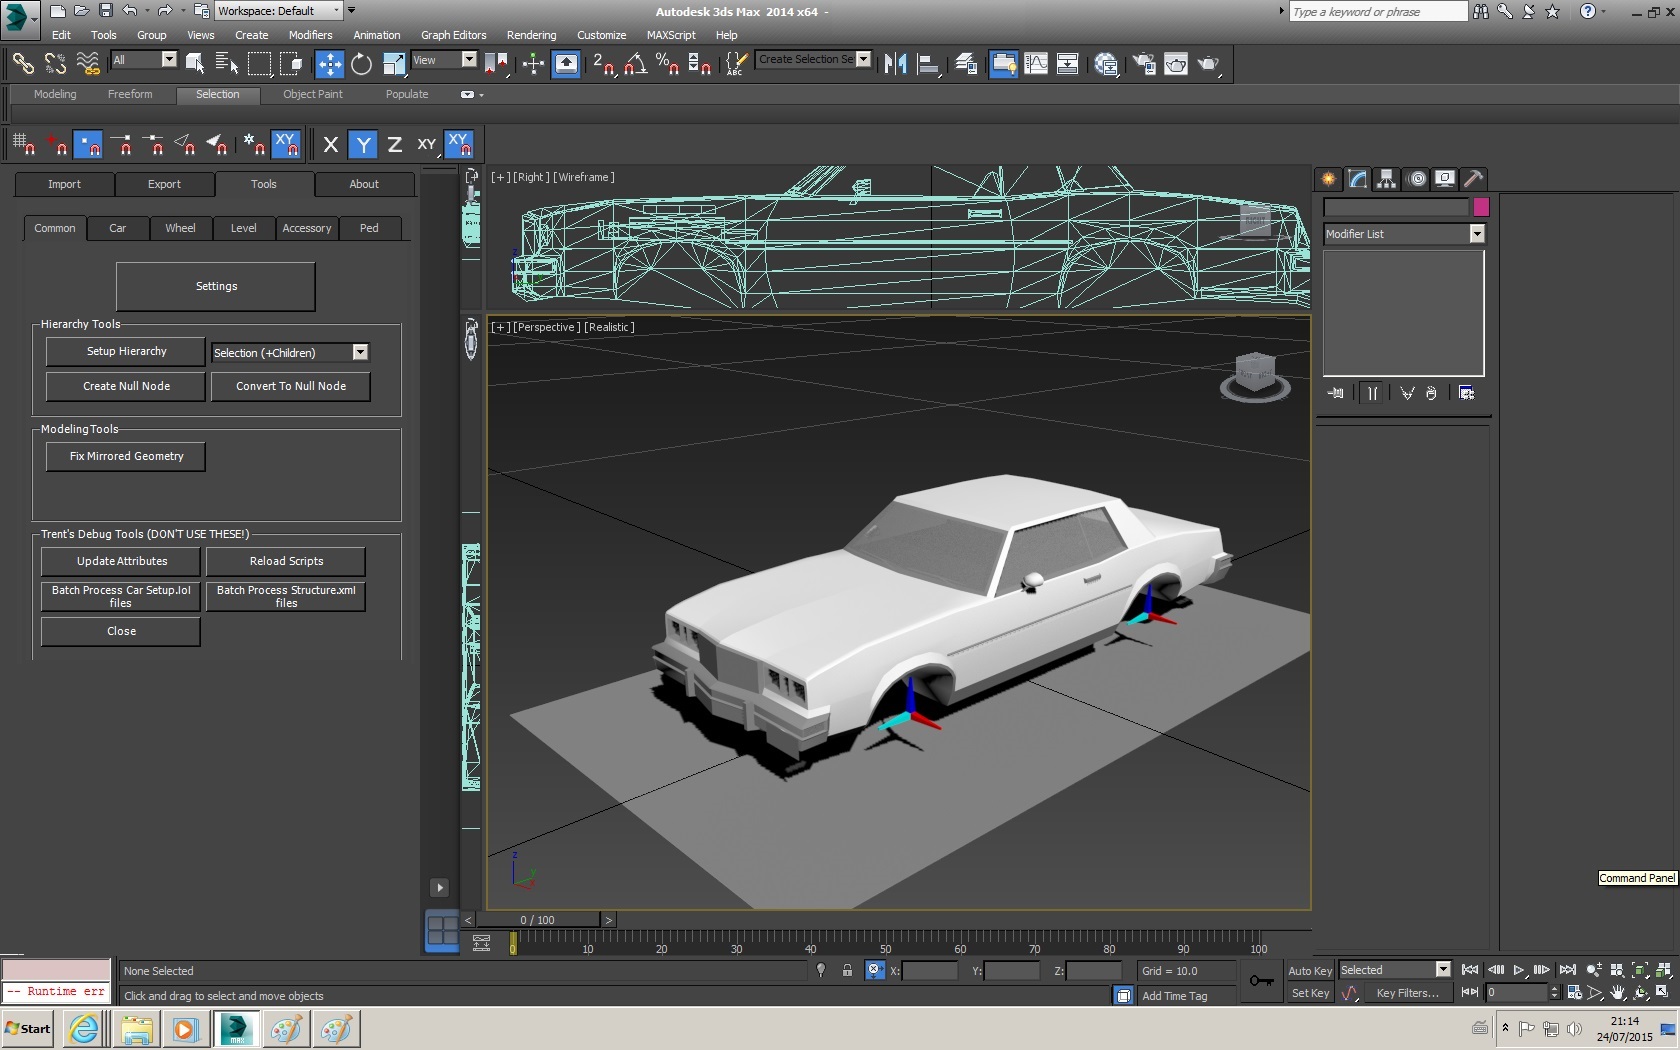Image resolution: width=1680 pixels, height=1050 pixels.
Task: Activate the Rotate tool in main toolbar
Action: point(361,64)
